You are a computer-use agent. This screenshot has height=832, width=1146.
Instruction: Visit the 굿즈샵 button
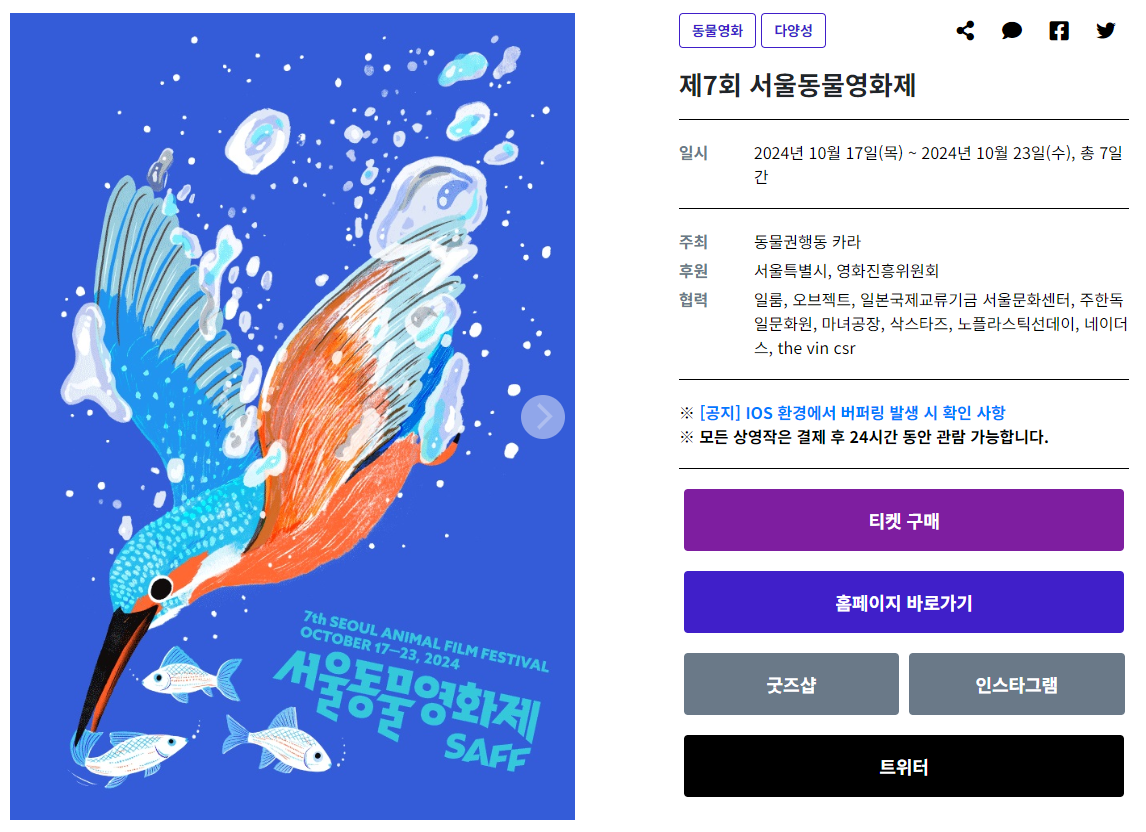[791, 684]
